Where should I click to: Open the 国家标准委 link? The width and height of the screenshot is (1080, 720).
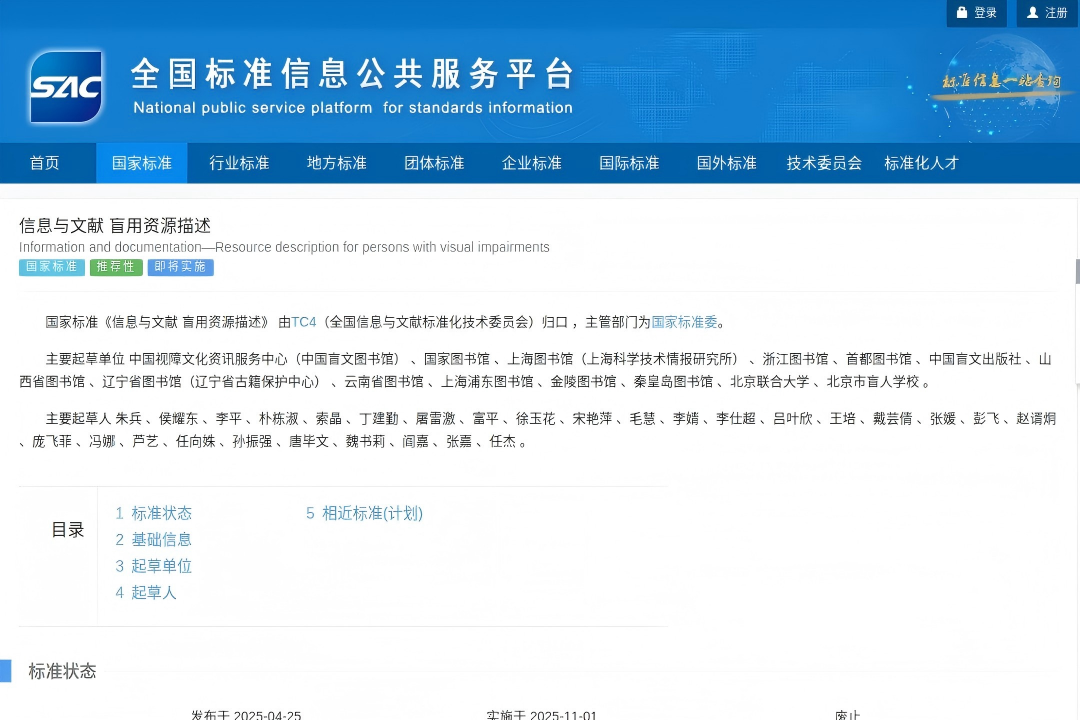(x=685, y=322)
